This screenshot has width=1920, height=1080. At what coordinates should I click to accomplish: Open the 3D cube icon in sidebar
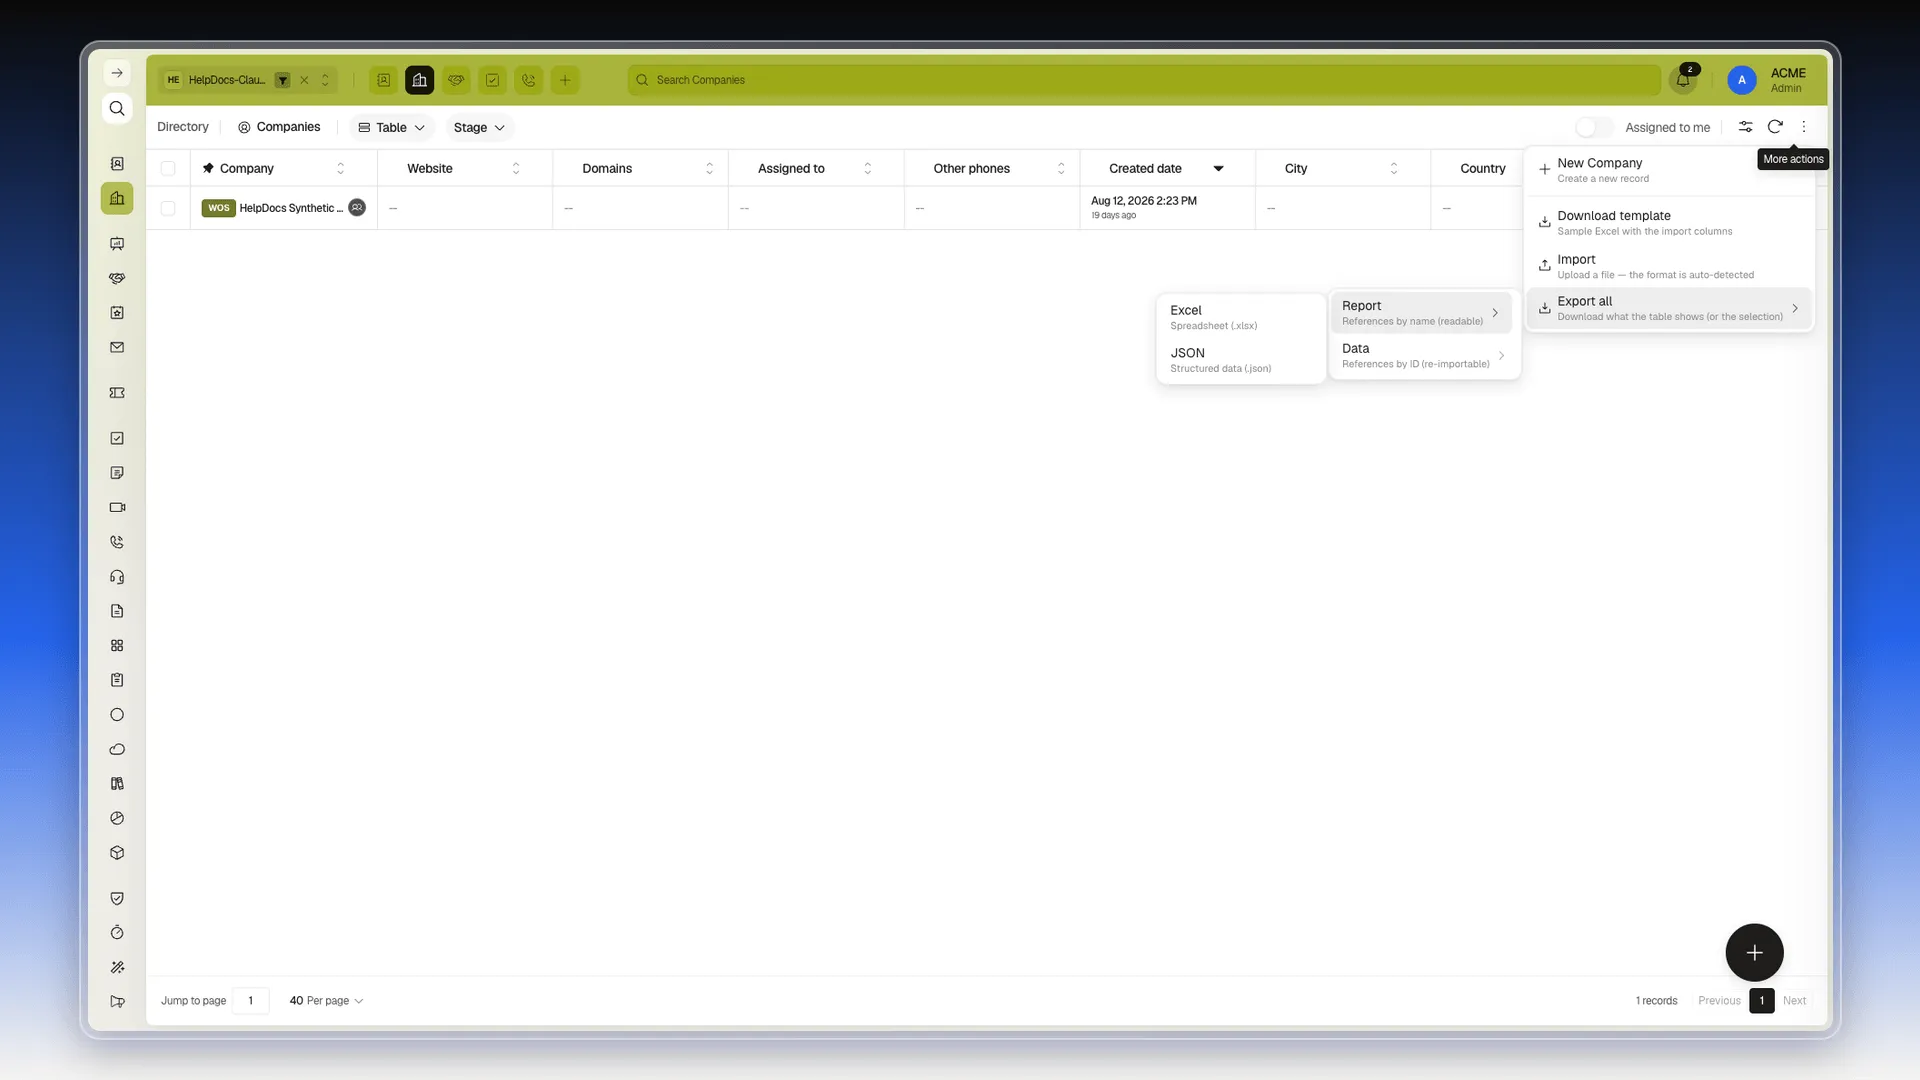click(117, 853)
